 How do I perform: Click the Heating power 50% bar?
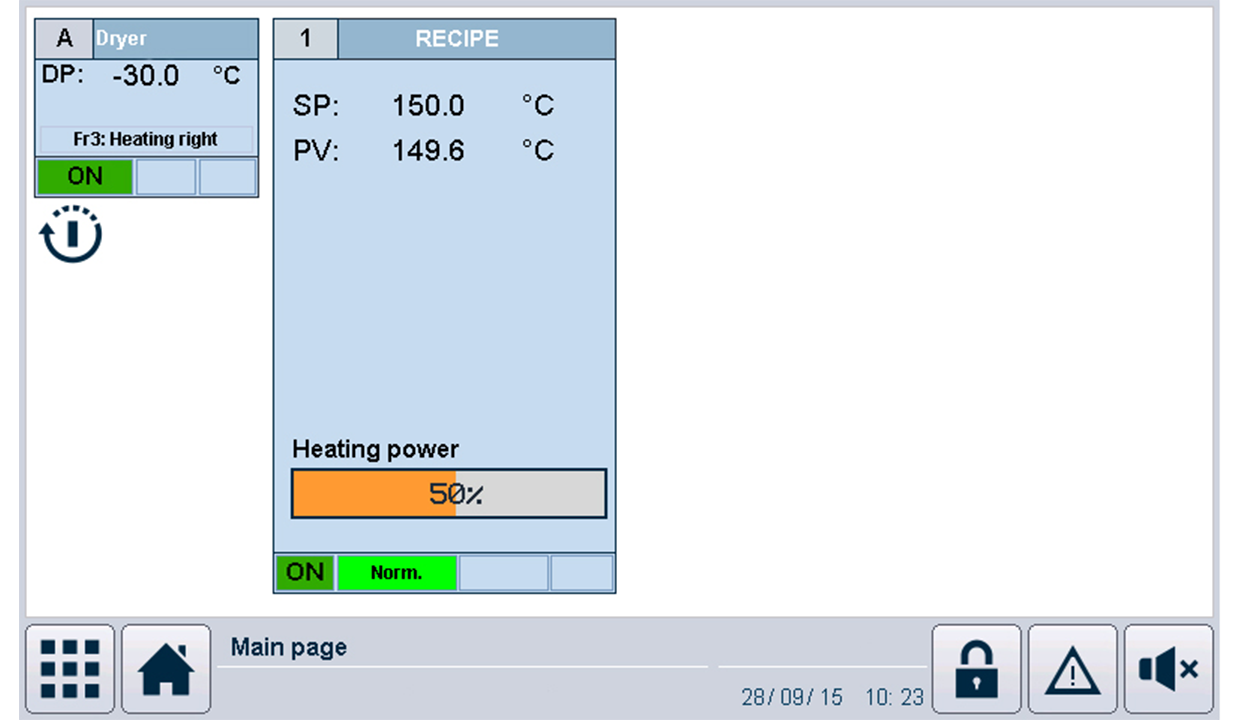point(449,494)
